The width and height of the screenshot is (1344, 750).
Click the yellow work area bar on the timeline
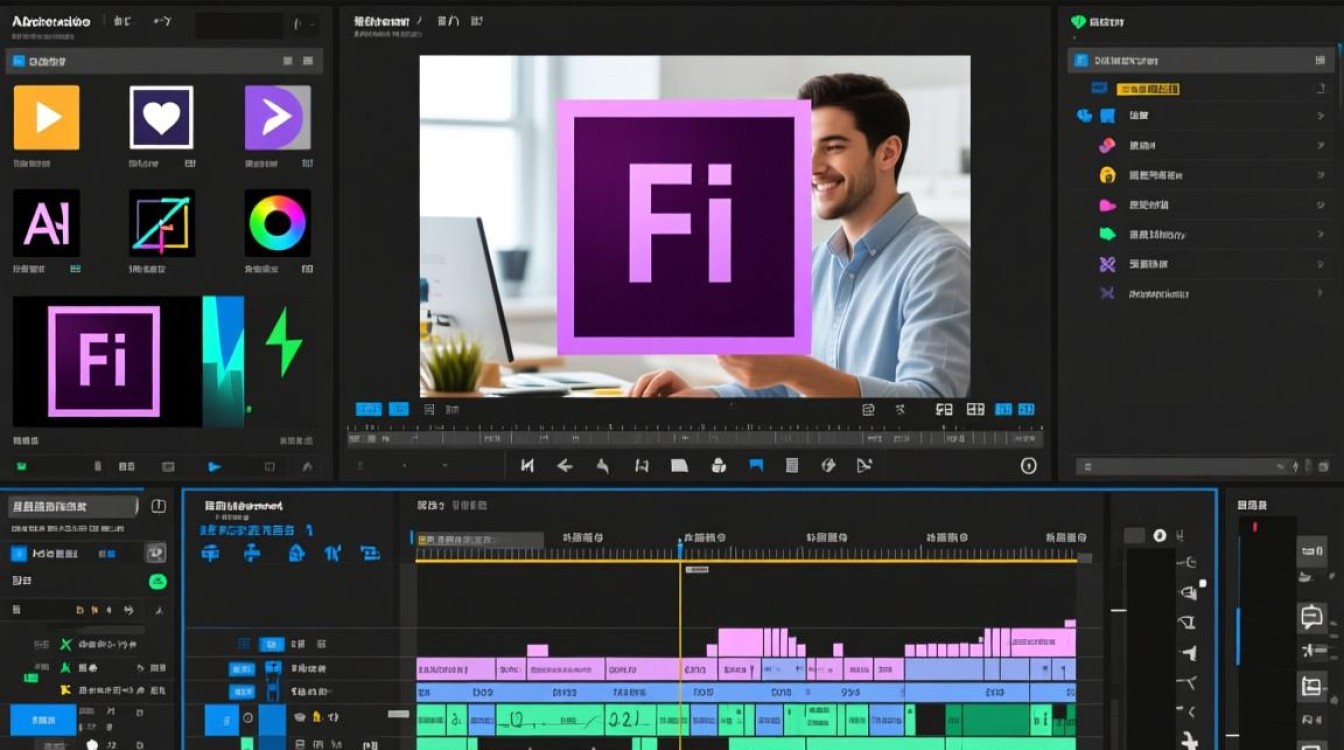[x=746, y=560]
